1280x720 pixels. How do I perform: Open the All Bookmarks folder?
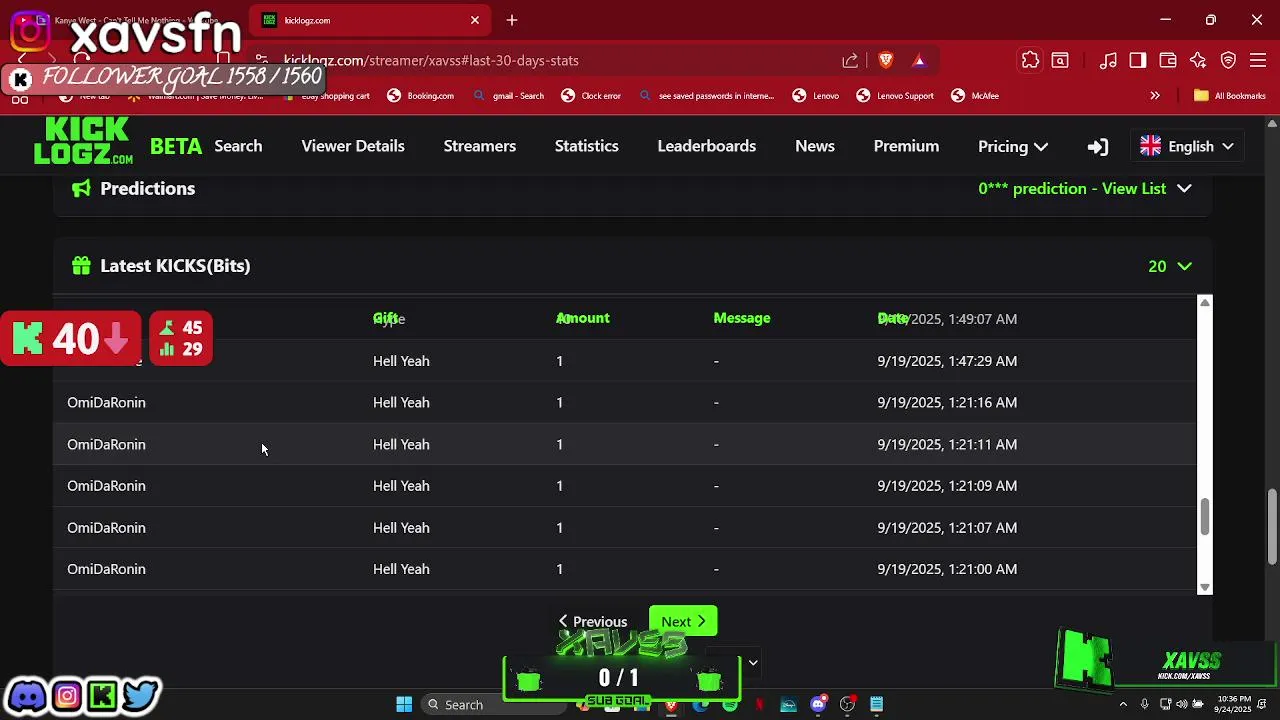tap(1229, 96)
